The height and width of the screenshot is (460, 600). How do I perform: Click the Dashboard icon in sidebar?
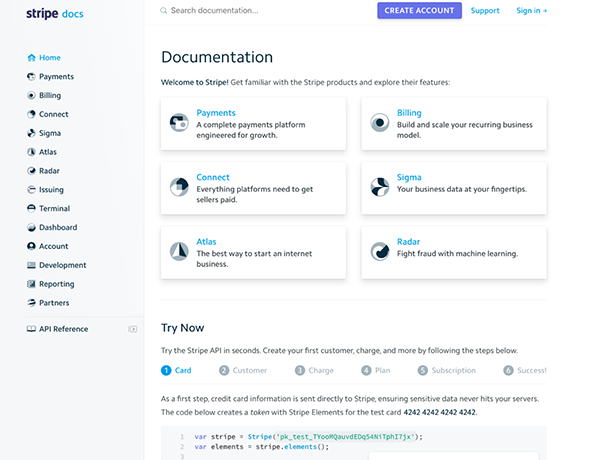point(31,227)
